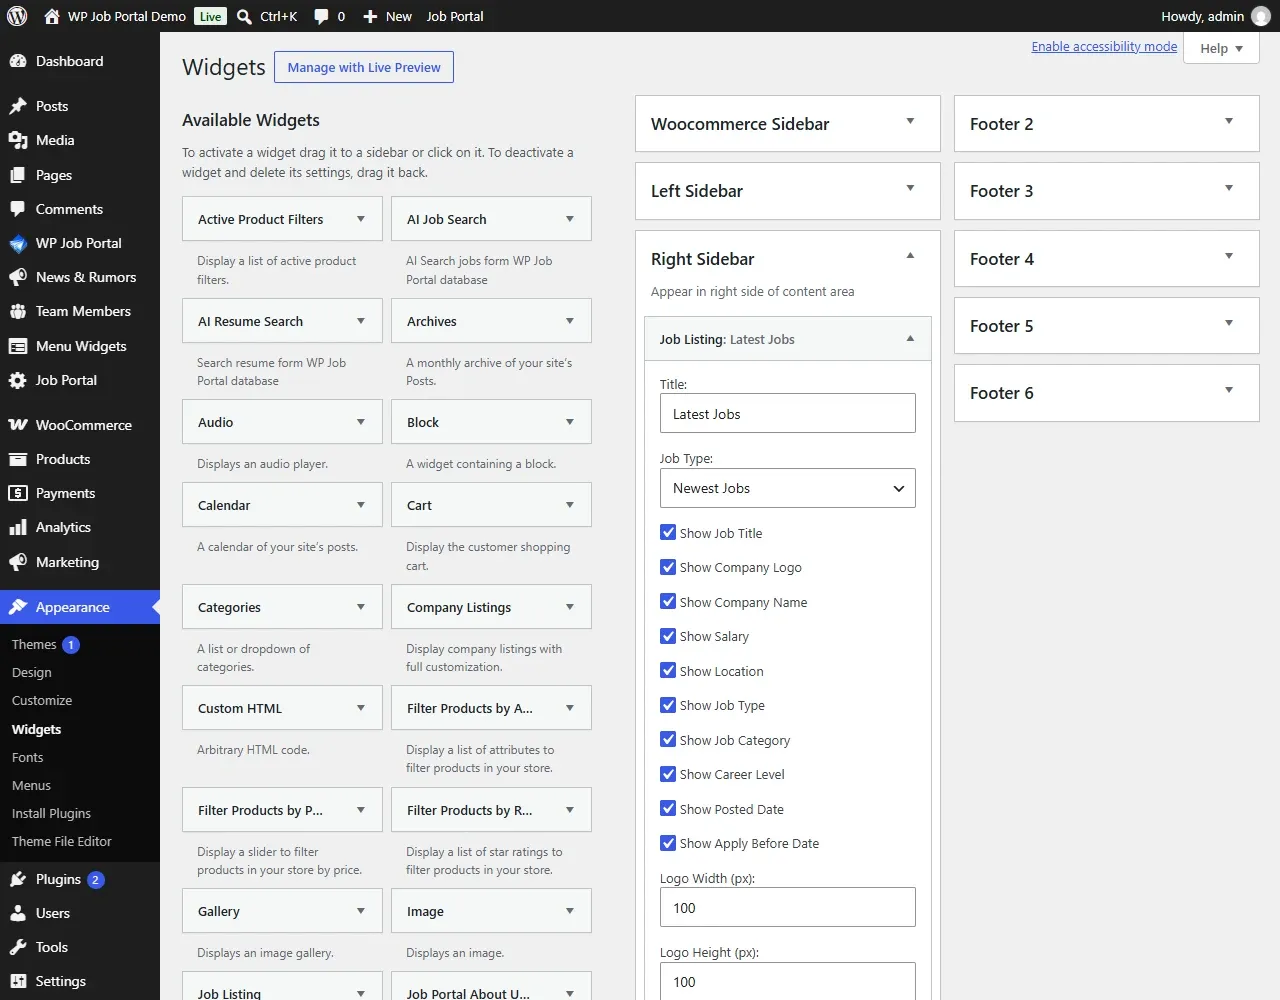Open the Theme File Editor submenu
This screenshot has height=1000, width=1280.
pyautogui.click(x=62, y=842)
